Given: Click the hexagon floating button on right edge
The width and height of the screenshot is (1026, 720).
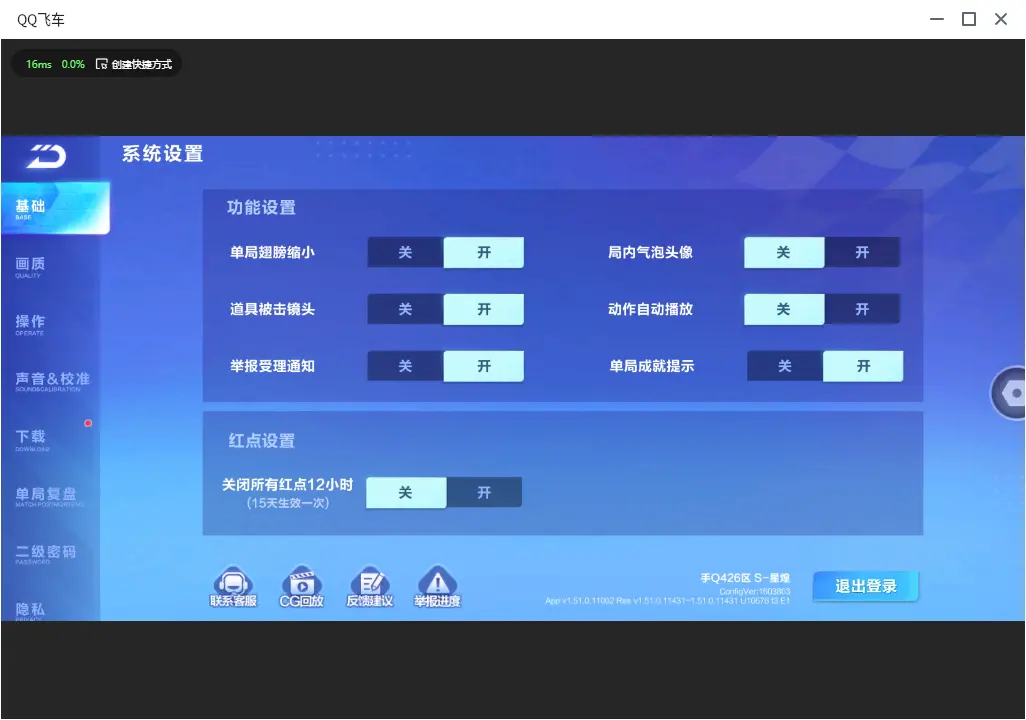Looking at the screenshot, I should click(x=1009, y=393).
